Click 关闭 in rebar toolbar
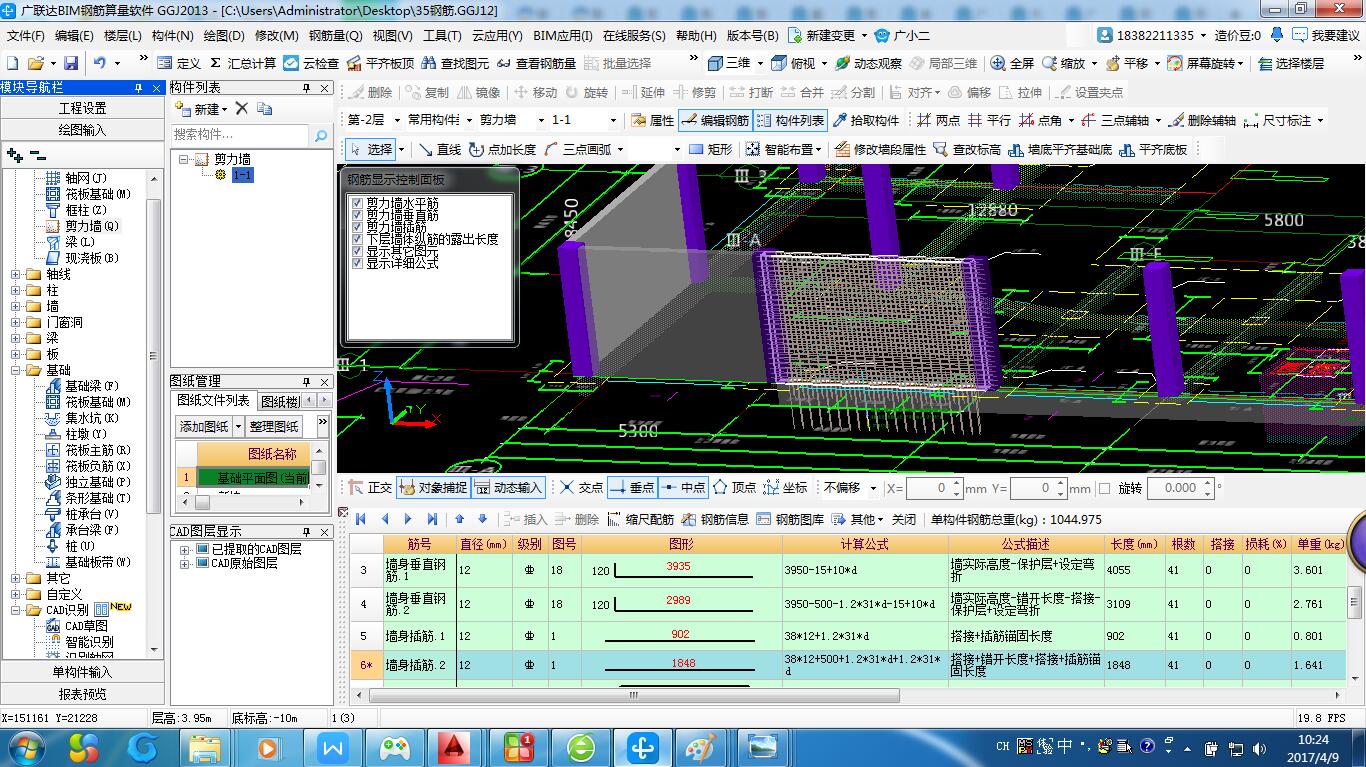The width and height of the screenshot is (1366, 767). click(x=904, y=519)
